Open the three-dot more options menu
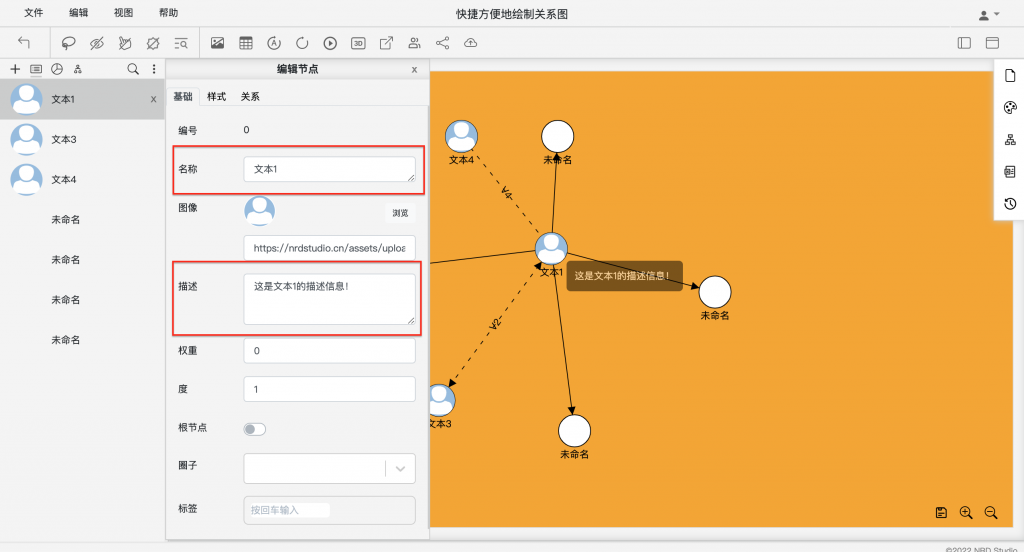Screen dimensions: 1024x552 (153, 69)
